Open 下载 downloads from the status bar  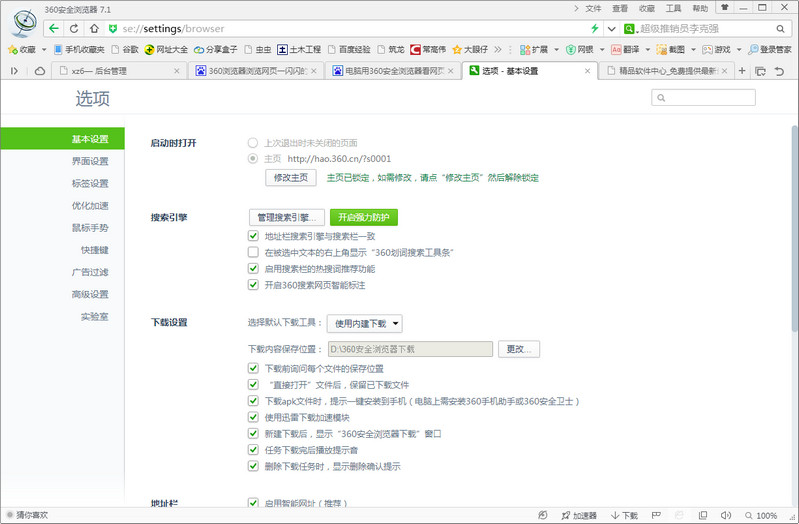pos(622,516)
